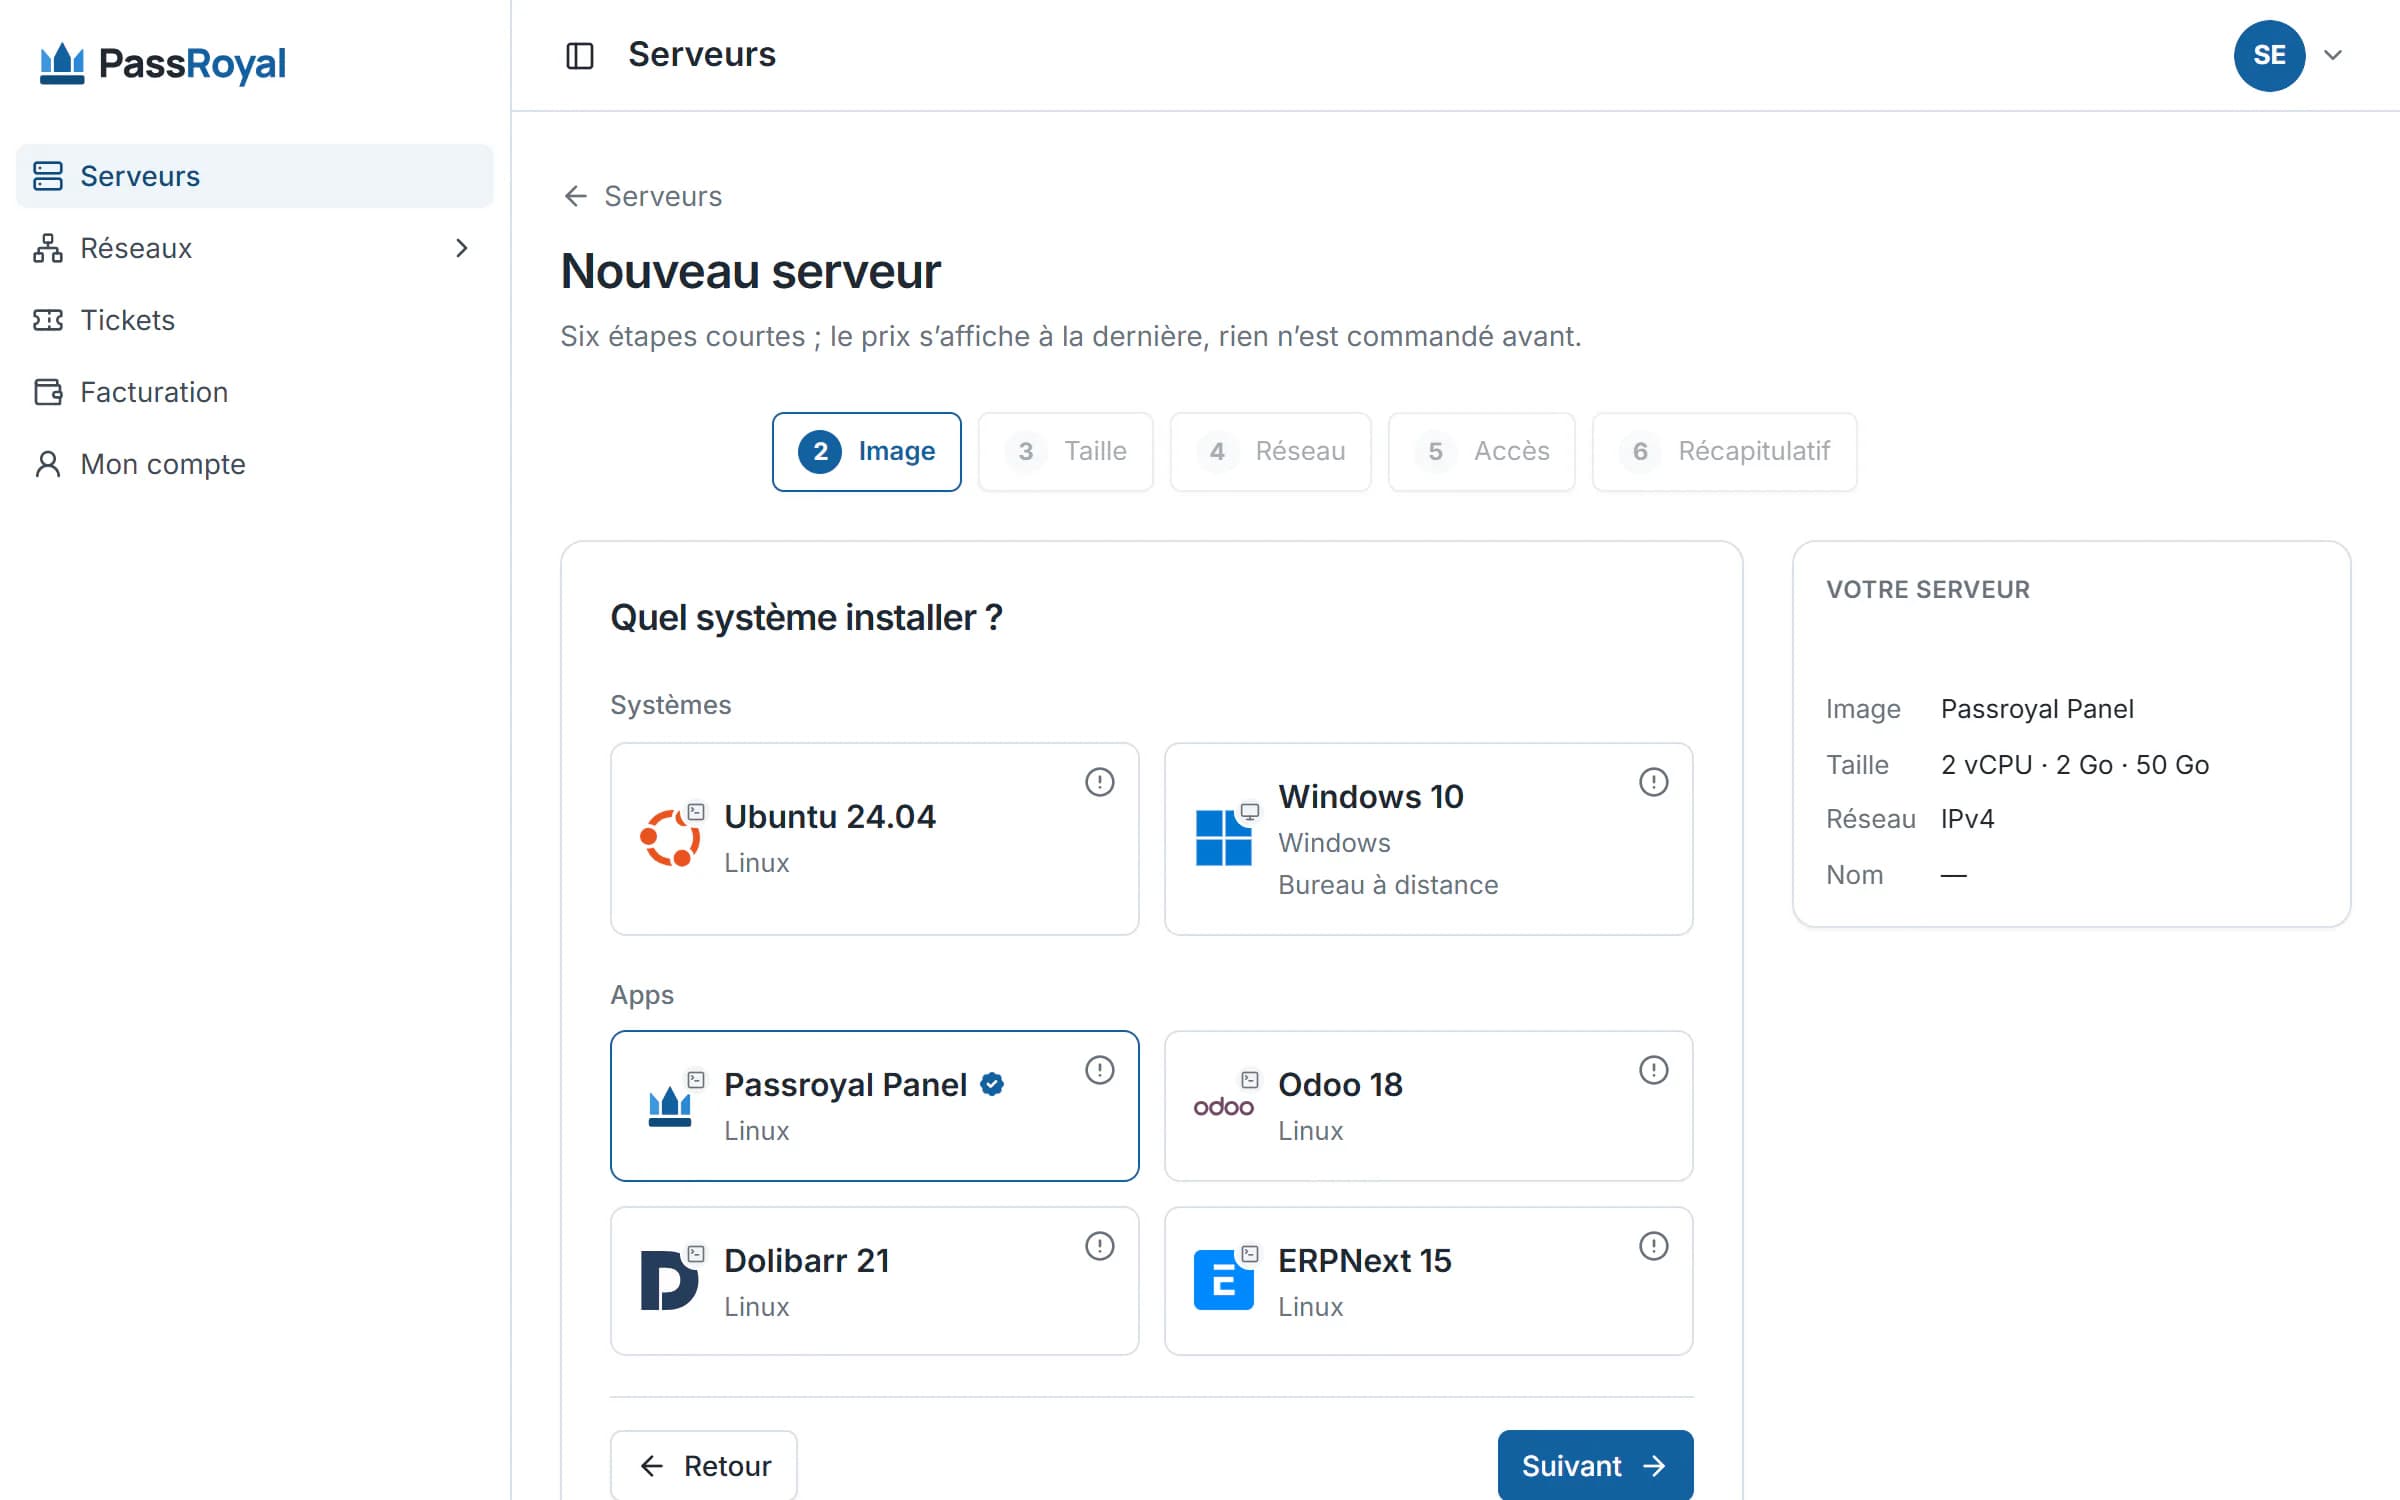
Task: Open info for ERPNext 15 card
Action: click(x=1653, y=1246)
